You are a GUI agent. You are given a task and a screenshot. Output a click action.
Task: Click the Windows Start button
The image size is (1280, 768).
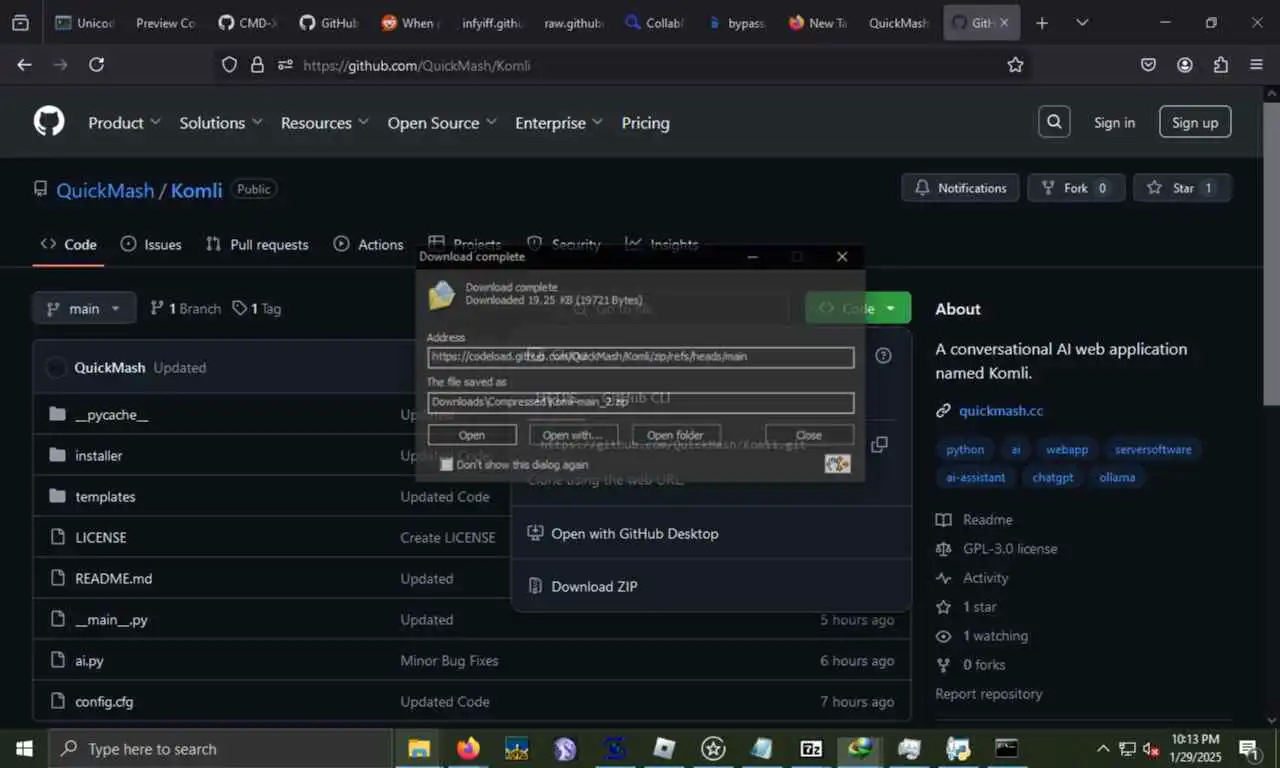pos(24,748)
